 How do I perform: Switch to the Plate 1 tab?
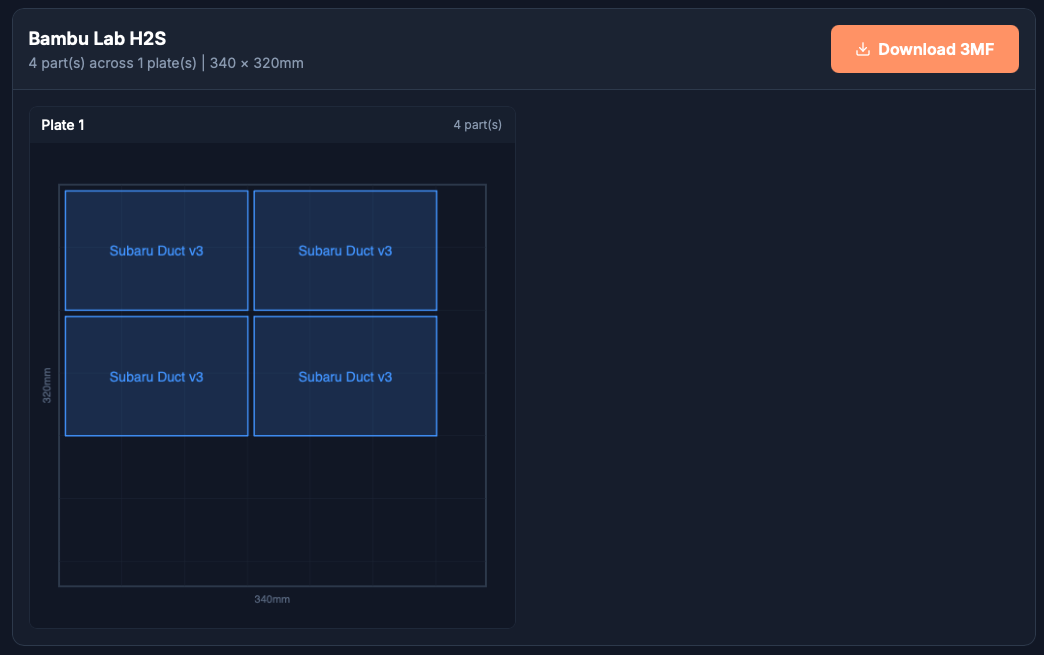click(64, 125)
